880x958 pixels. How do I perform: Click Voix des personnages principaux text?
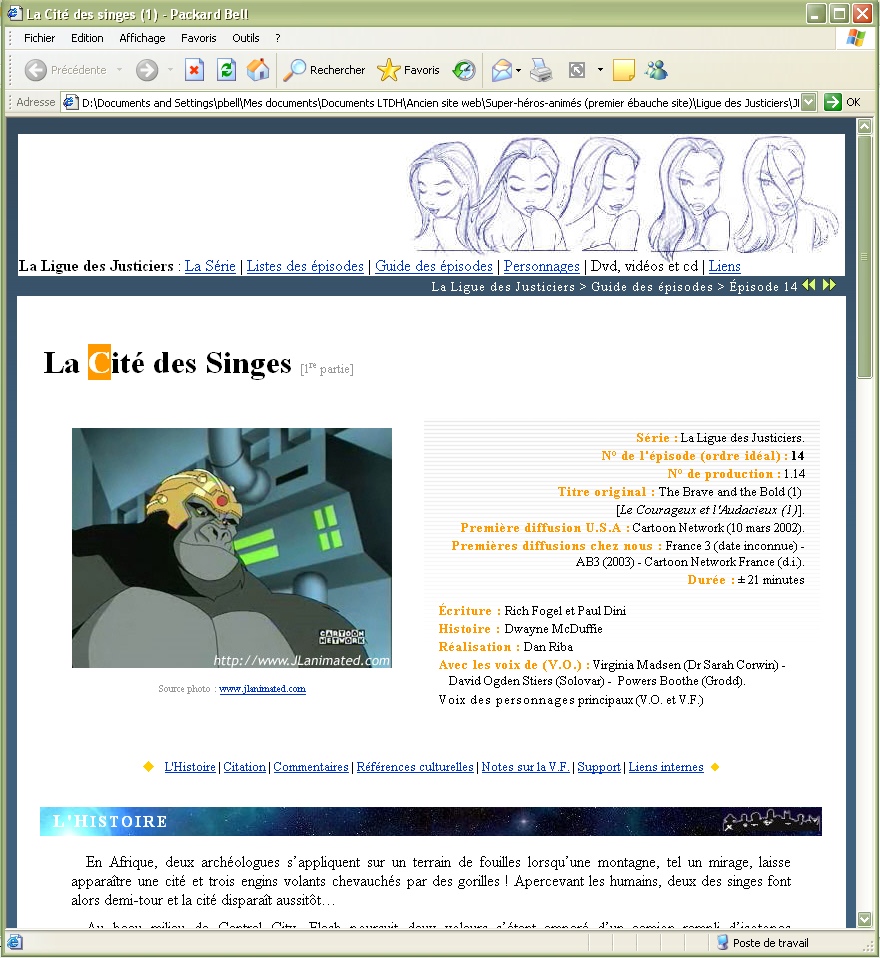point(571,700)
